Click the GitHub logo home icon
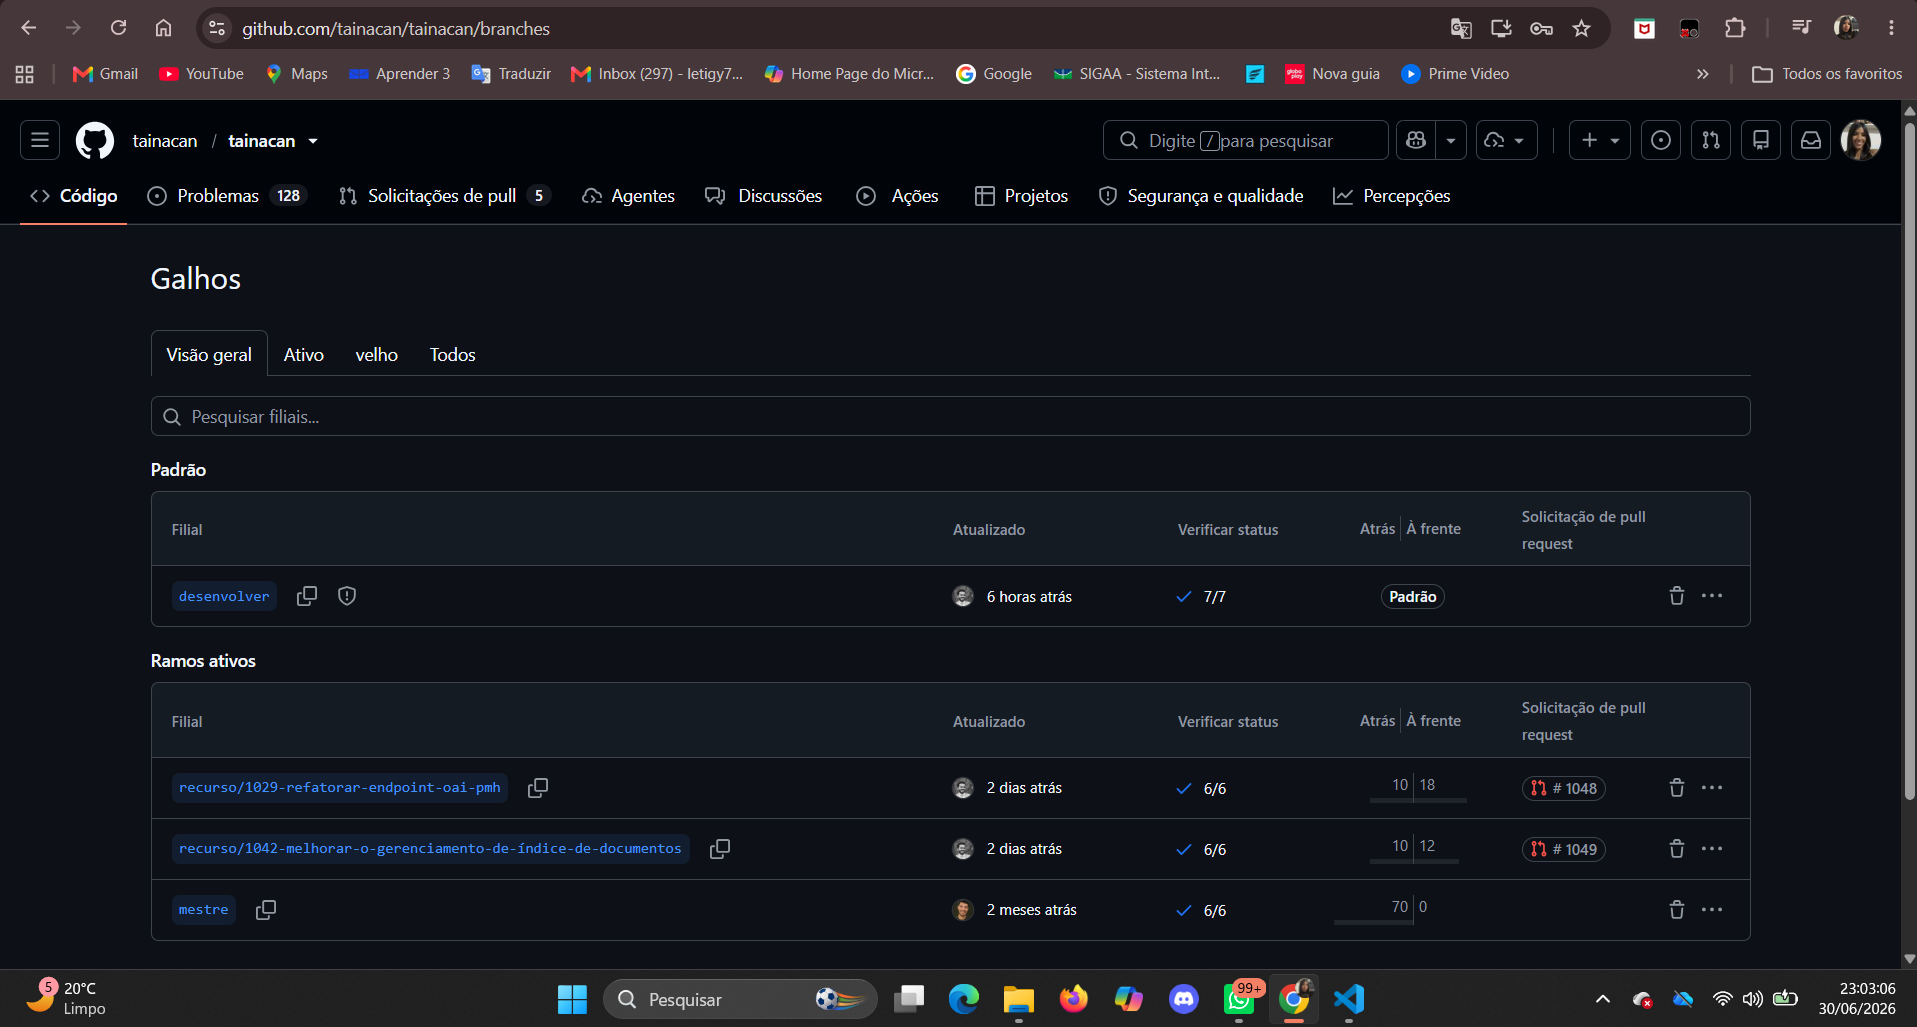The width and height of the screenshot is (1917, 1027). 95,141
